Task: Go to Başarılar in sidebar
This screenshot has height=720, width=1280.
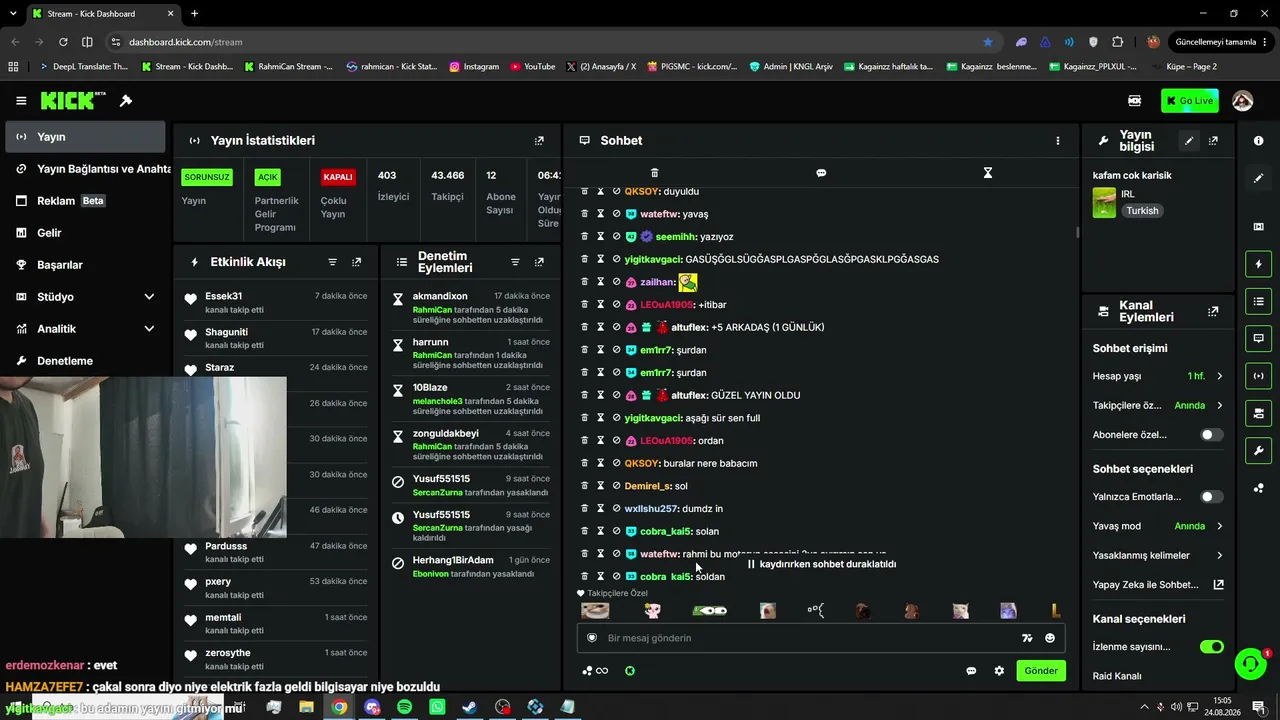Action: [x=85, y=265]
